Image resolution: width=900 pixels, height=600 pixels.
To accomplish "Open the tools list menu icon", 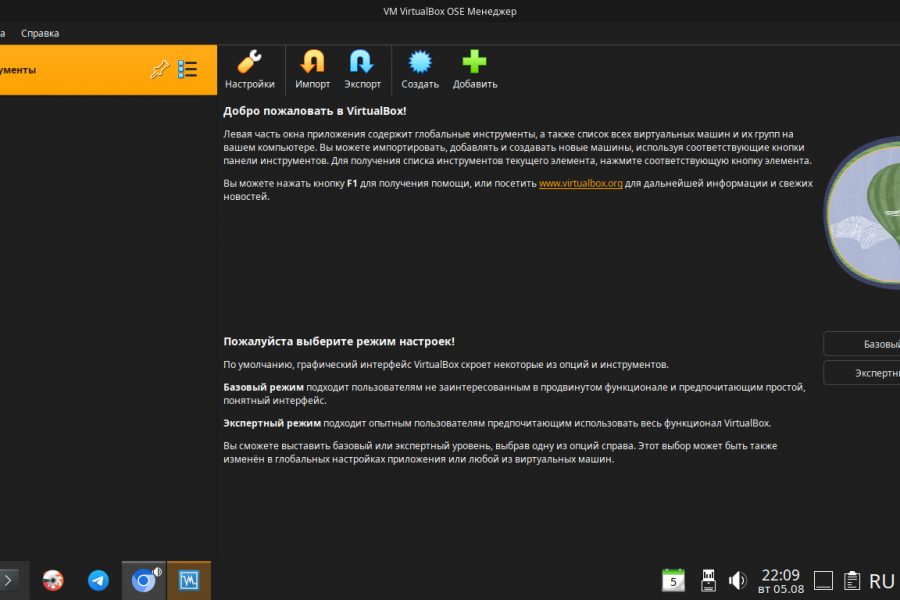I will (x=188, y=69).
